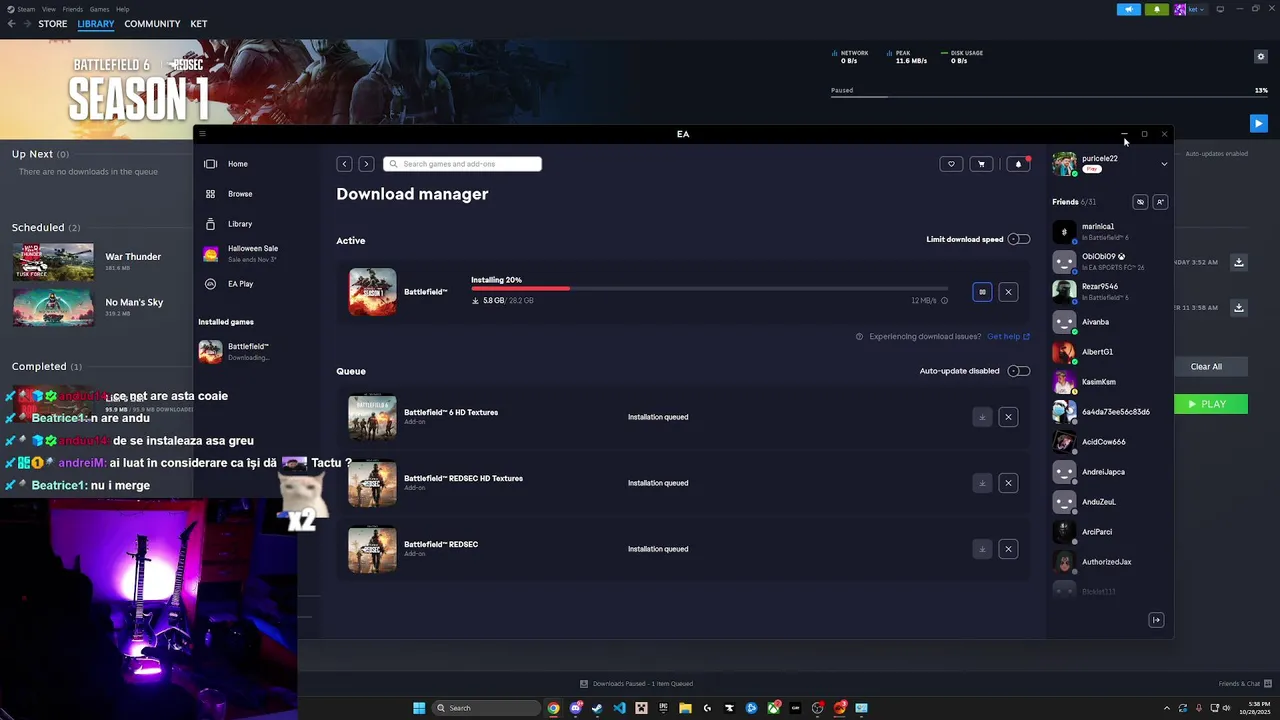Collapse EA friends panel arrow icon
1280x720 pixels.
pos(1156,620)
